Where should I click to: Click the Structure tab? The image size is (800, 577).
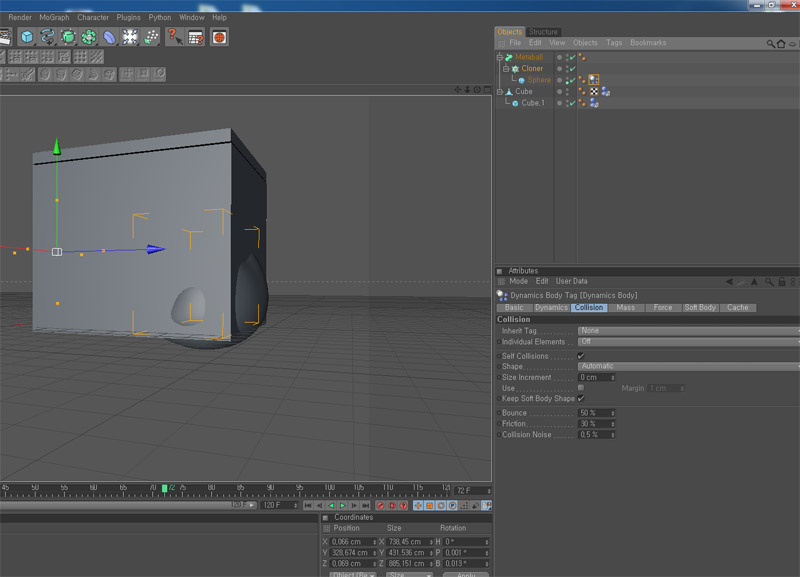point(544,32)
